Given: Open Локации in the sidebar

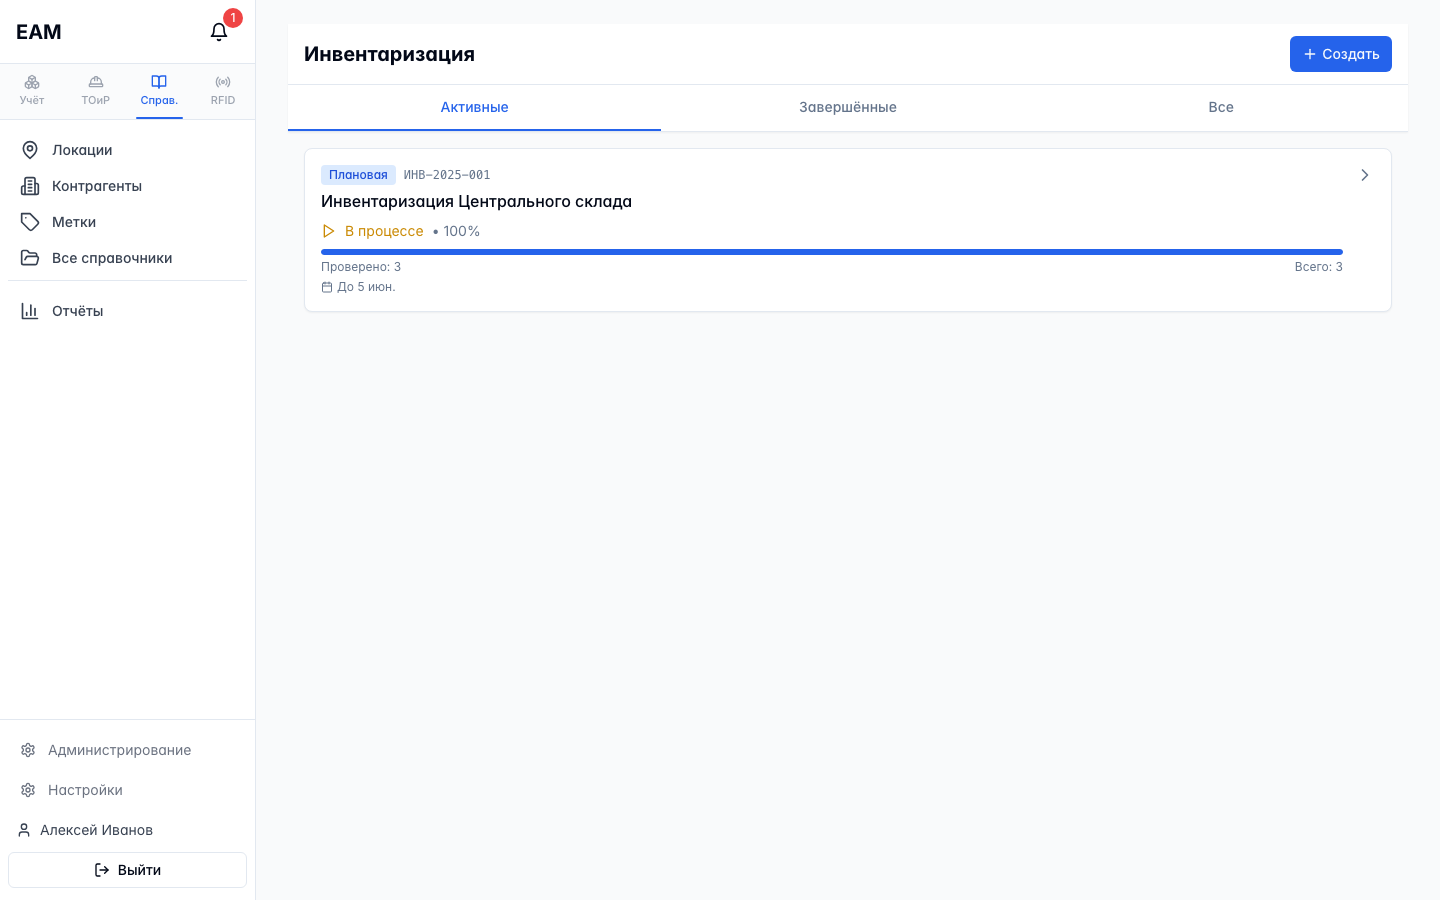Looking at the screenshot, I should point(127,150).
